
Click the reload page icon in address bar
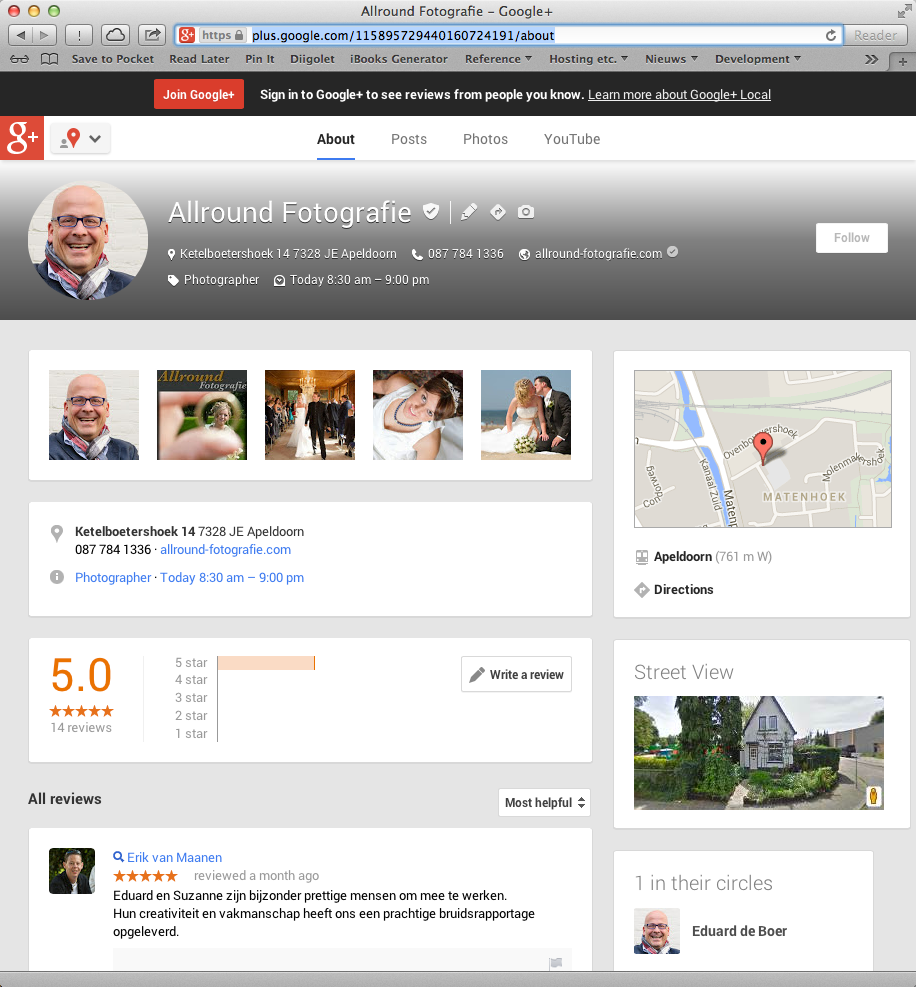click(x=830, y=35)
